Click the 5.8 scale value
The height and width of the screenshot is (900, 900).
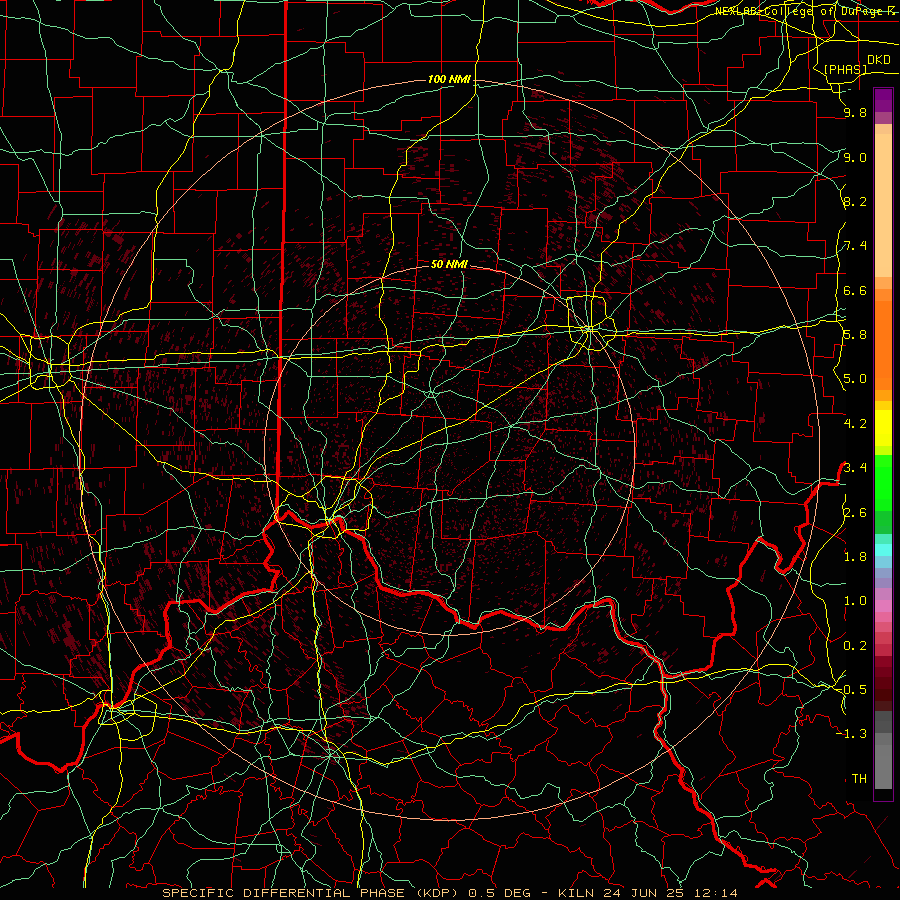pyautogui.click(x=855, y=335)
